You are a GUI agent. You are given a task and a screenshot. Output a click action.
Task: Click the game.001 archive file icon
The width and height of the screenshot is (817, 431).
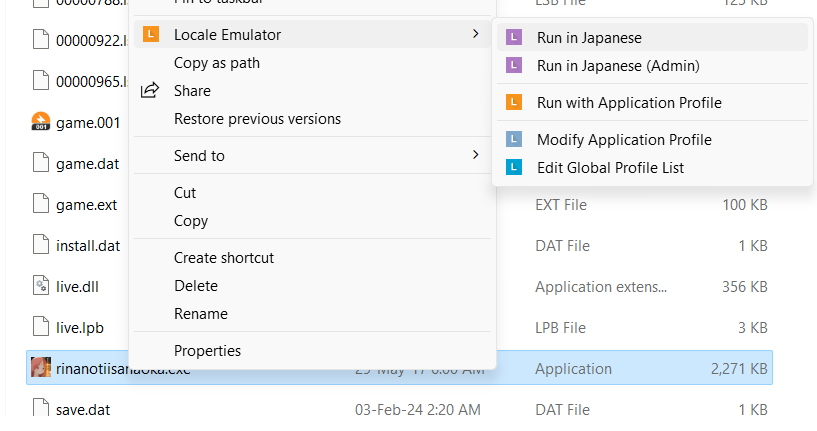pos(40,123)
